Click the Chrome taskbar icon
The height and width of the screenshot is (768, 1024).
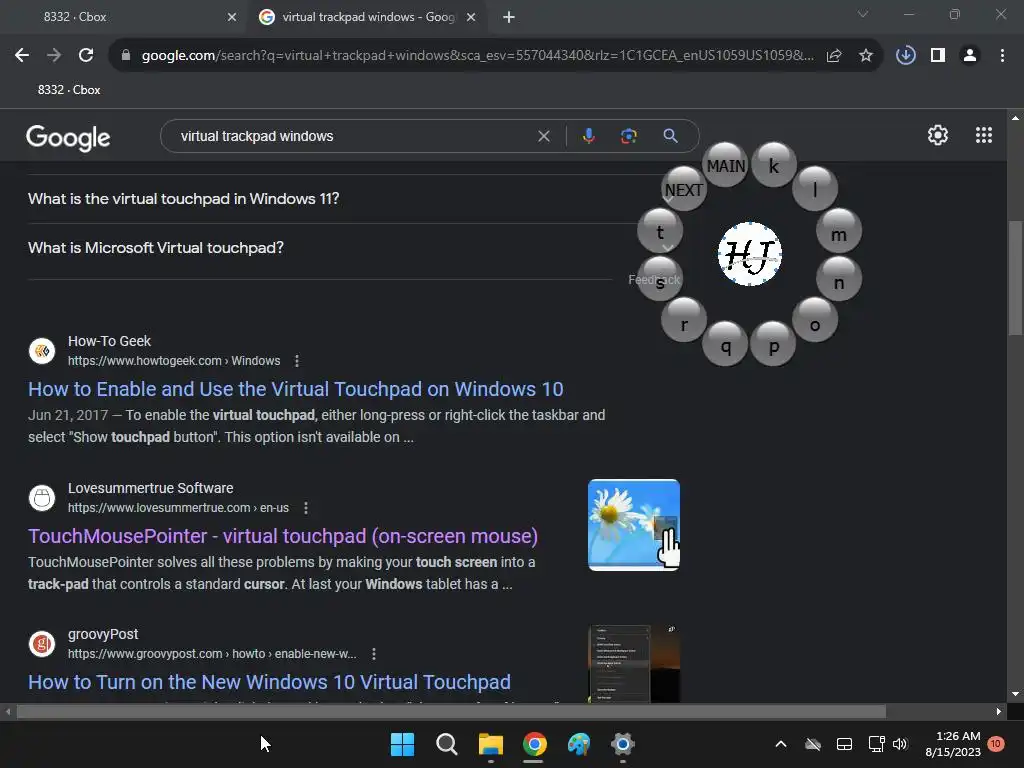534,744
